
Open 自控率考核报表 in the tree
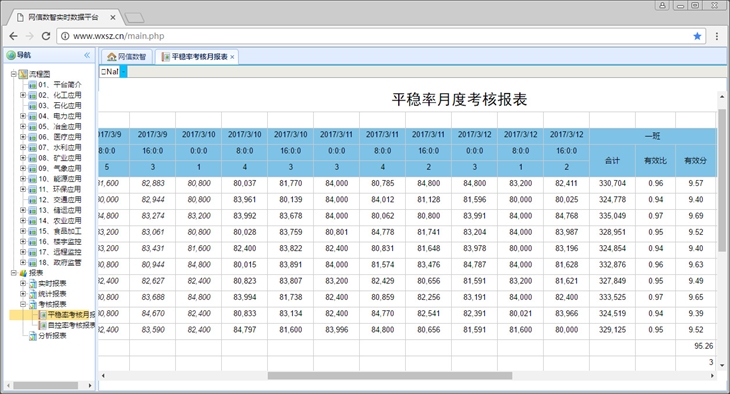tap(71, 325)
